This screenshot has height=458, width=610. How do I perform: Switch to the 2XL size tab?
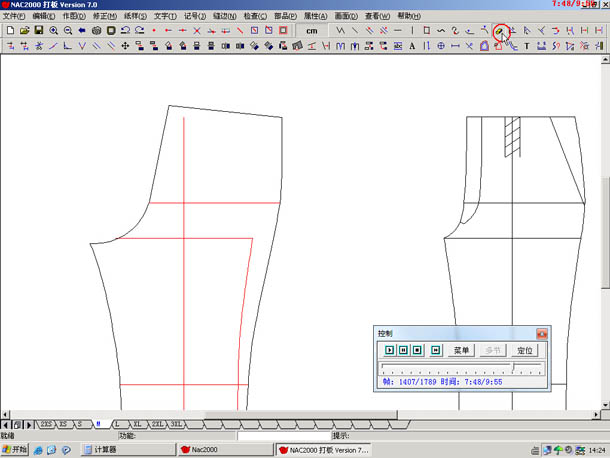(157, 424)
